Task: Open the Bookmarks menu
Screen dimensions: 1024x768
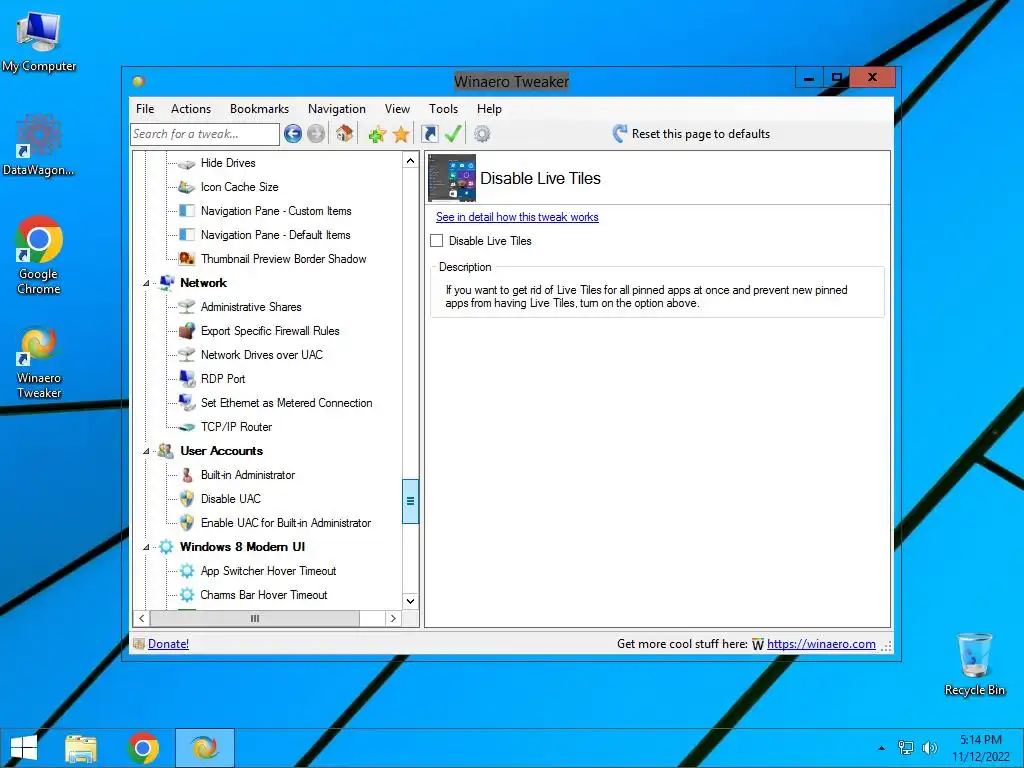Action: (259, 109)
